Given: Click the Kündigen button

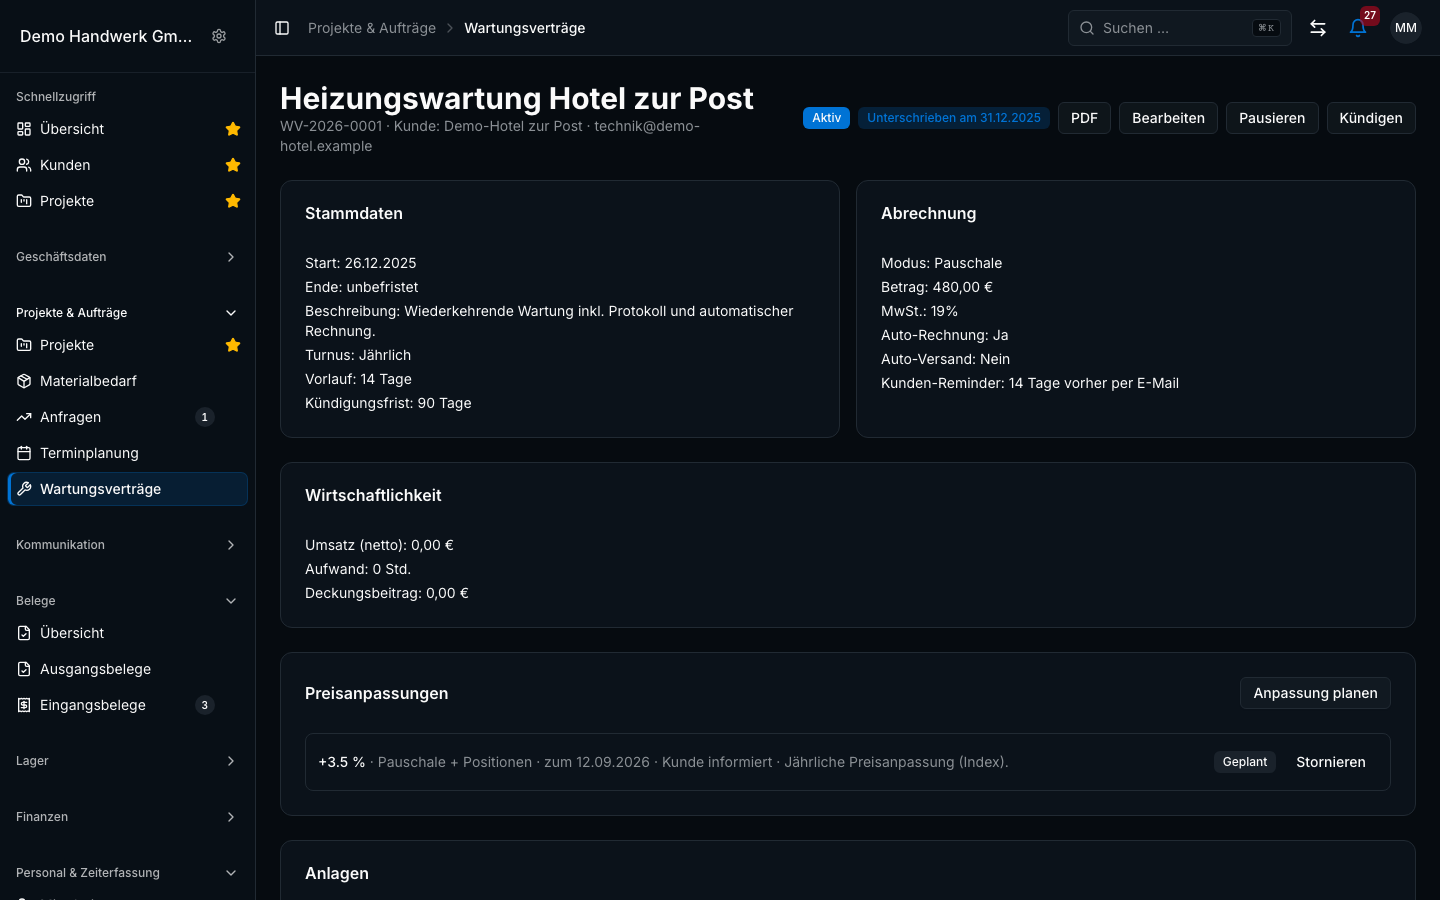Looking at the screenshot, I should pos(1371,118).
